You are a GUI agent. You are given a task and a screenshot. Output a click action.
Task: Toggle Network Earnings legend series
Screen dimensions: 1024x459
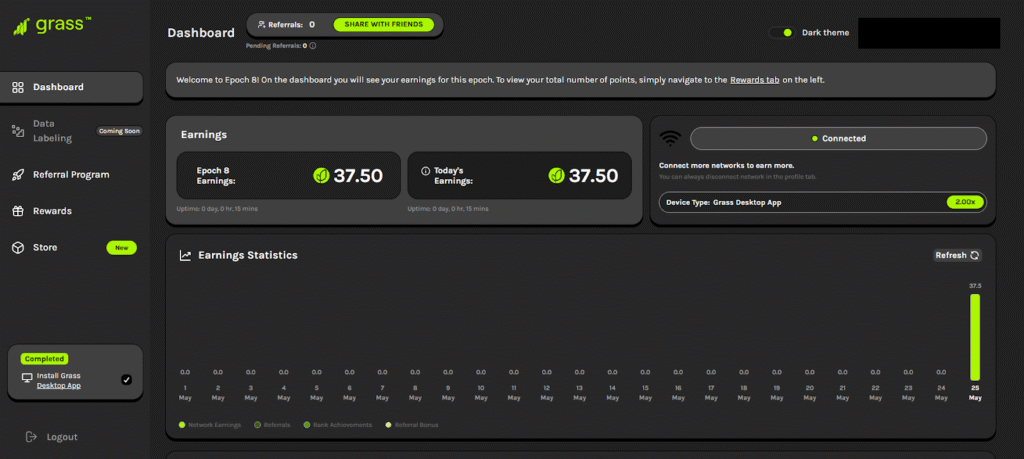point(210,425)
